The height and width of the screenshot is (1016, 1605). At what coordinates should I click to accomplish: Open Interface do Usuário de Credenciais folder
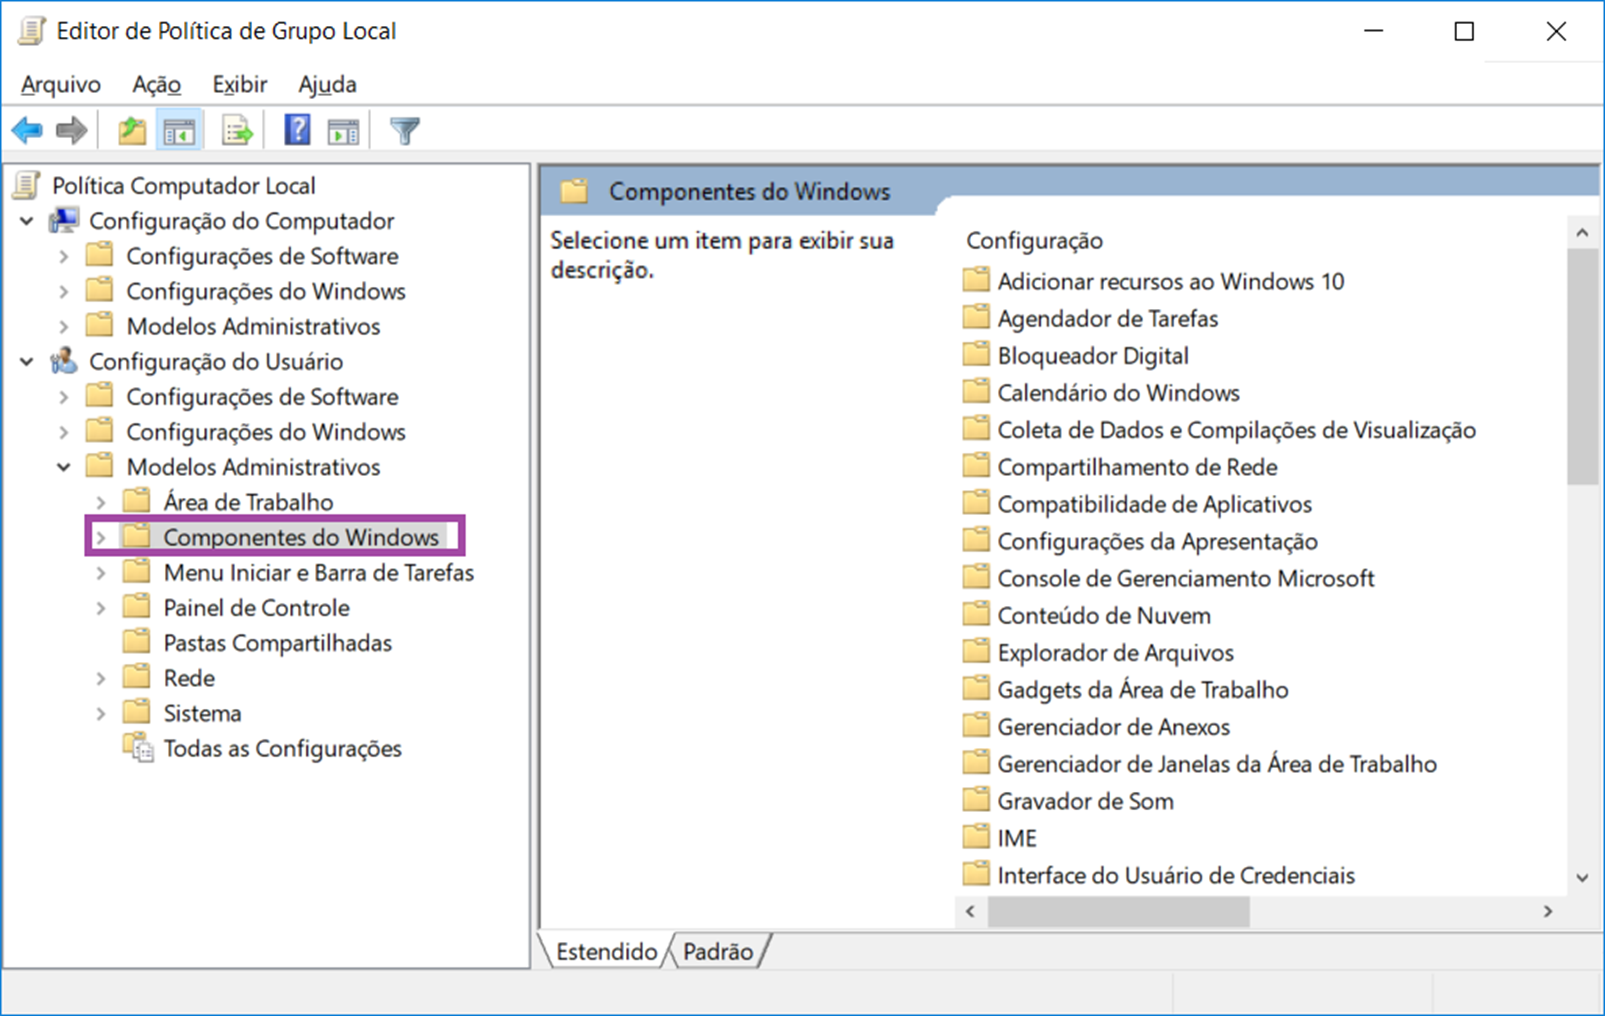tap(1176, 875)
